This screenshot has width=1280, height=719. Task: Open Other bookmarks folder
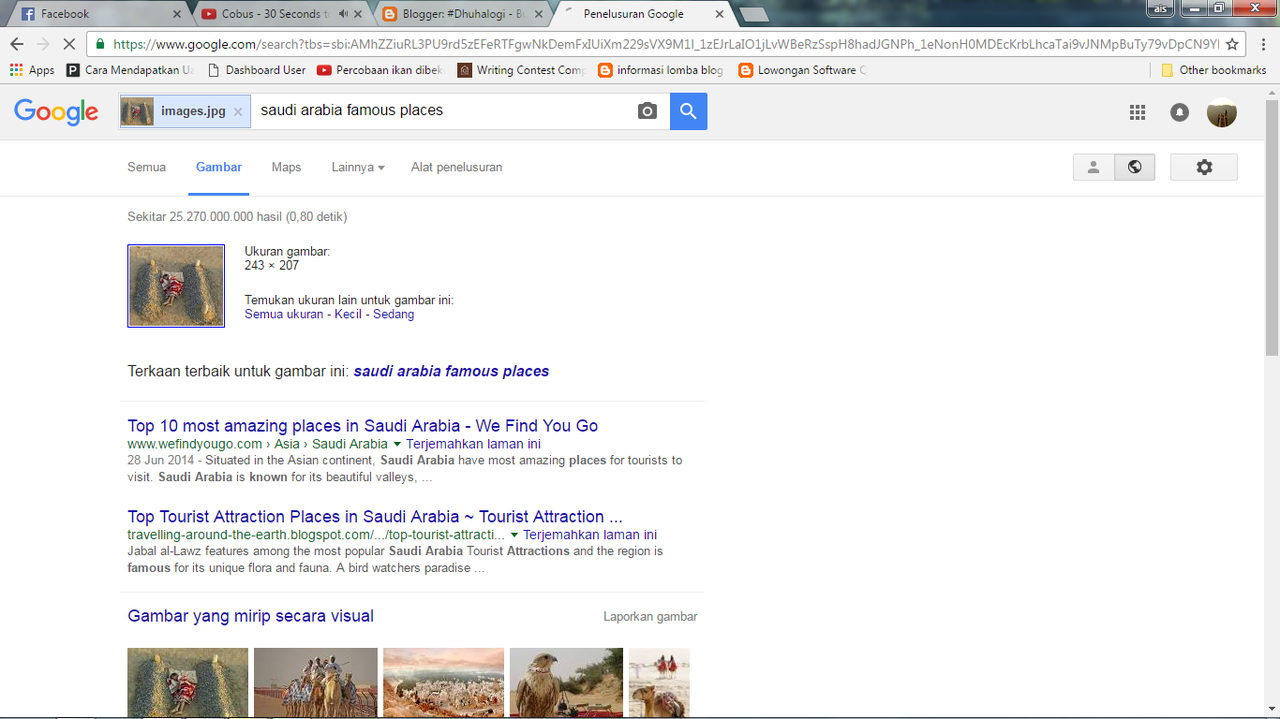click(x=1213, y=70)
